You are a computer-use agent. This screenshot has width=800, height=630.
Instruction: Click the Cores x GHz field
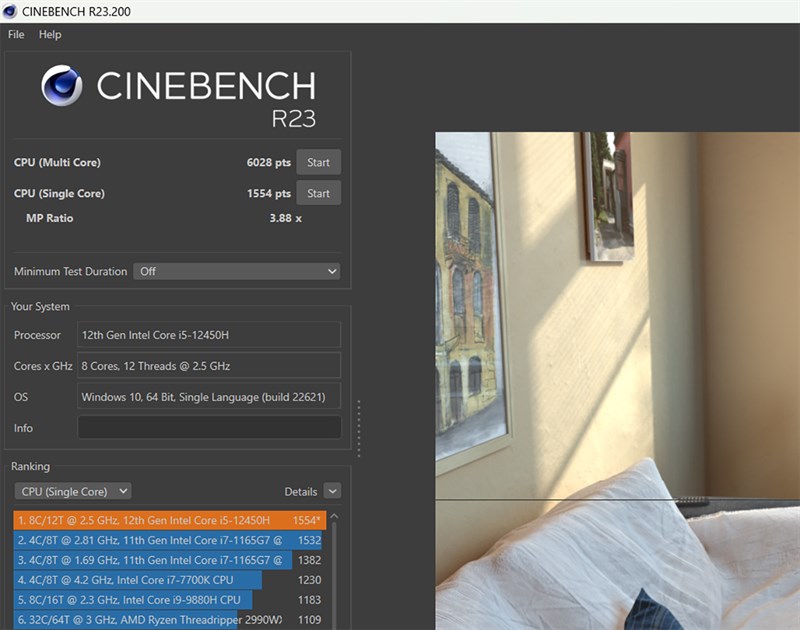[209, 366]
